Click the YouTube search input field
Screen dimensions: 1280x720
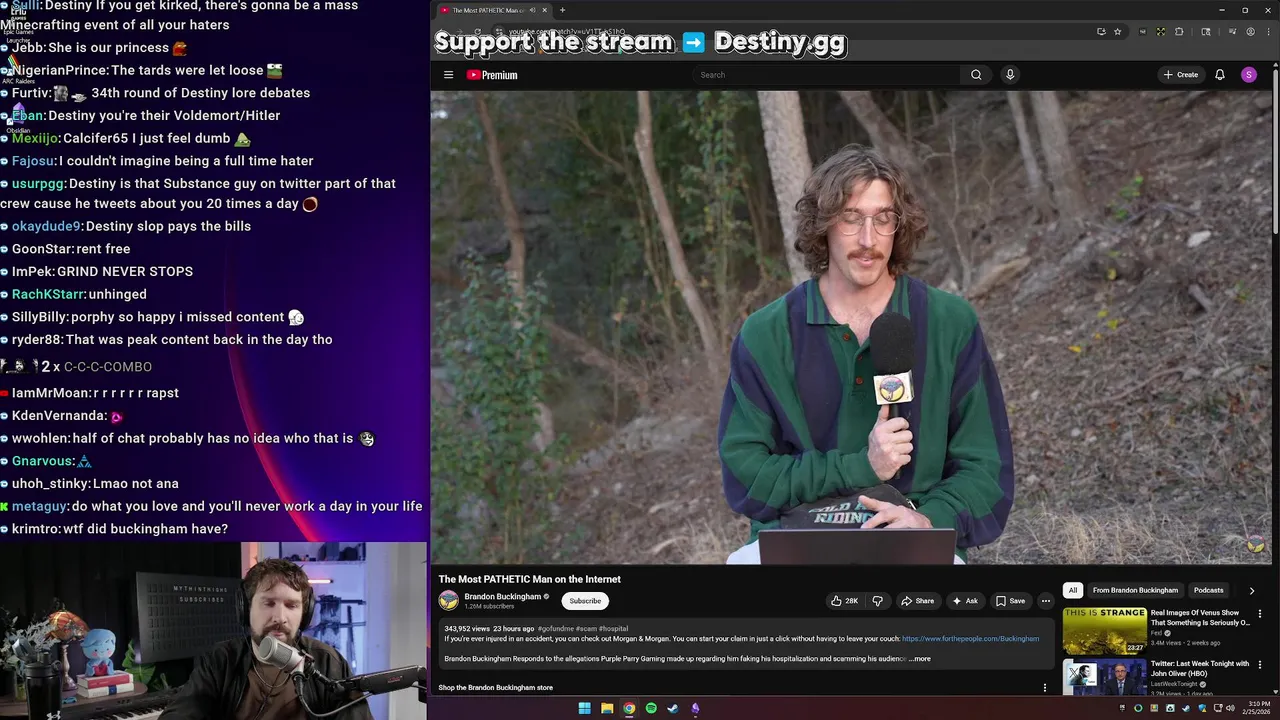[828, 75]
